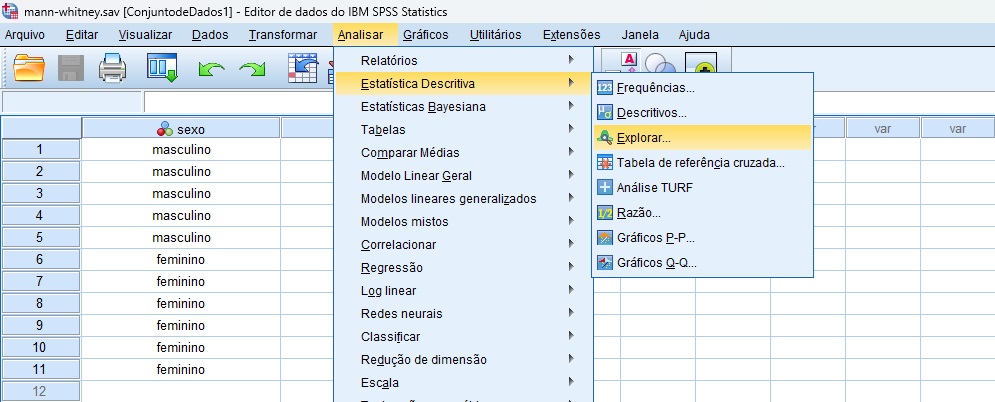The width and height of the screenshot is (995, 402).
Task: Open the Visualizar menu
Action: [145, 35]
